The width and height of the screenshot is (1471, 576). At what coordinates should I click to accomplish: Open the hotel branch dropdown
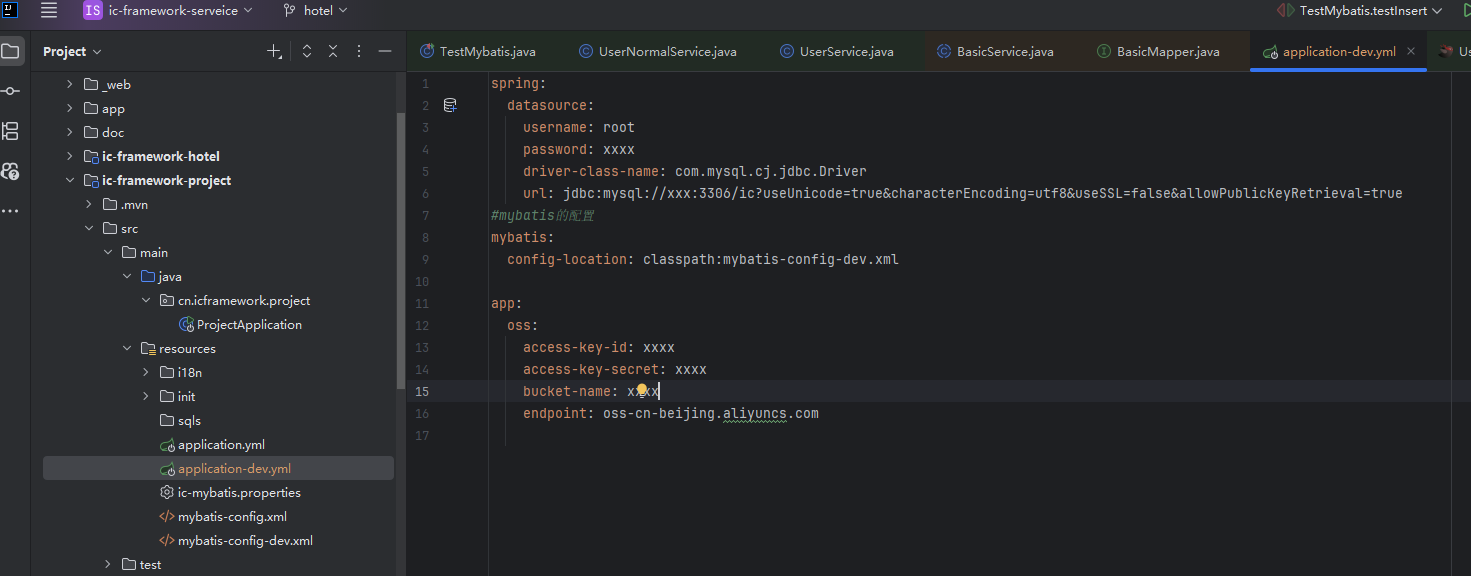[x=316, y=11]
